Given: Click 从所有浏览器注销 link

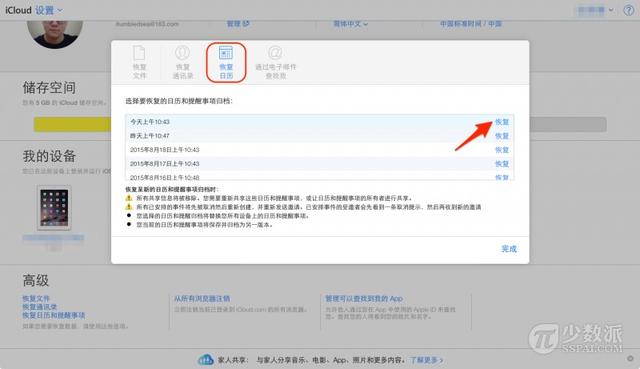Looking at the screenshot, I should point(202,299).
